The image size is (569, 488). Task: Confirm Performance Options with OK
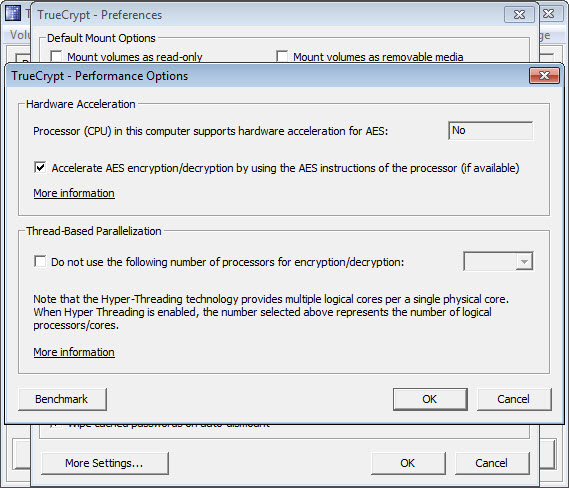coord(430,399)
